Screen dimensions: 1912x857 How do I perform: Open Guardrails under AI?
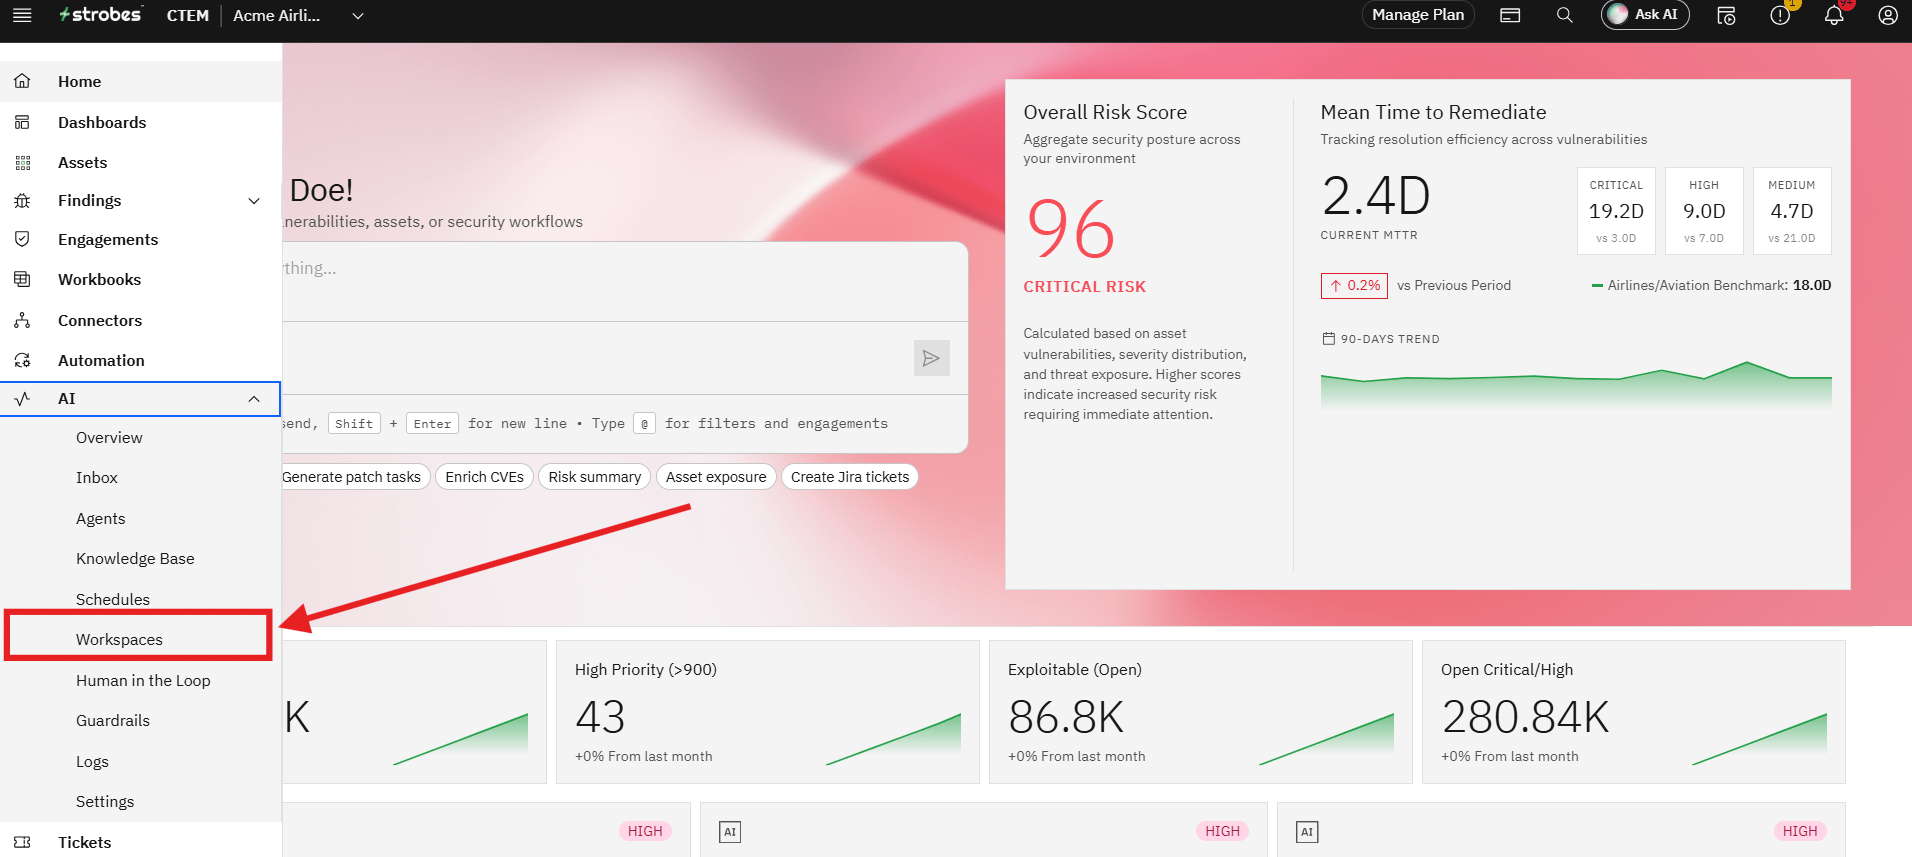click(141, 720)
